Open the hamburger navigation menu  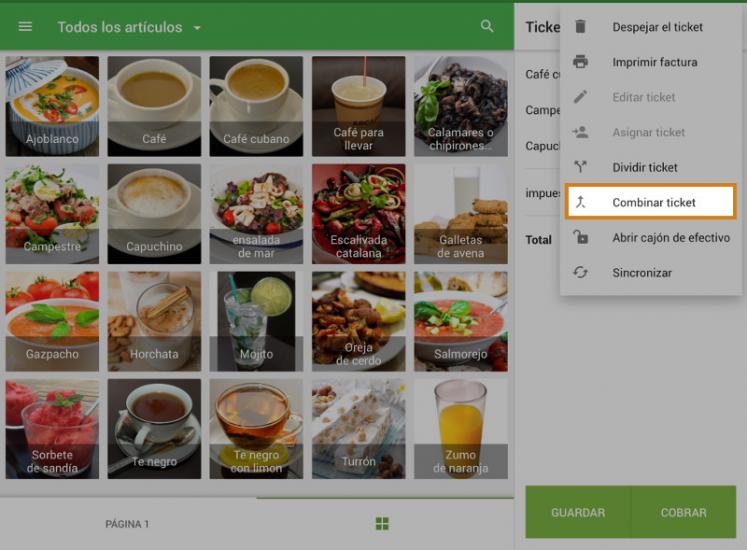25,27
